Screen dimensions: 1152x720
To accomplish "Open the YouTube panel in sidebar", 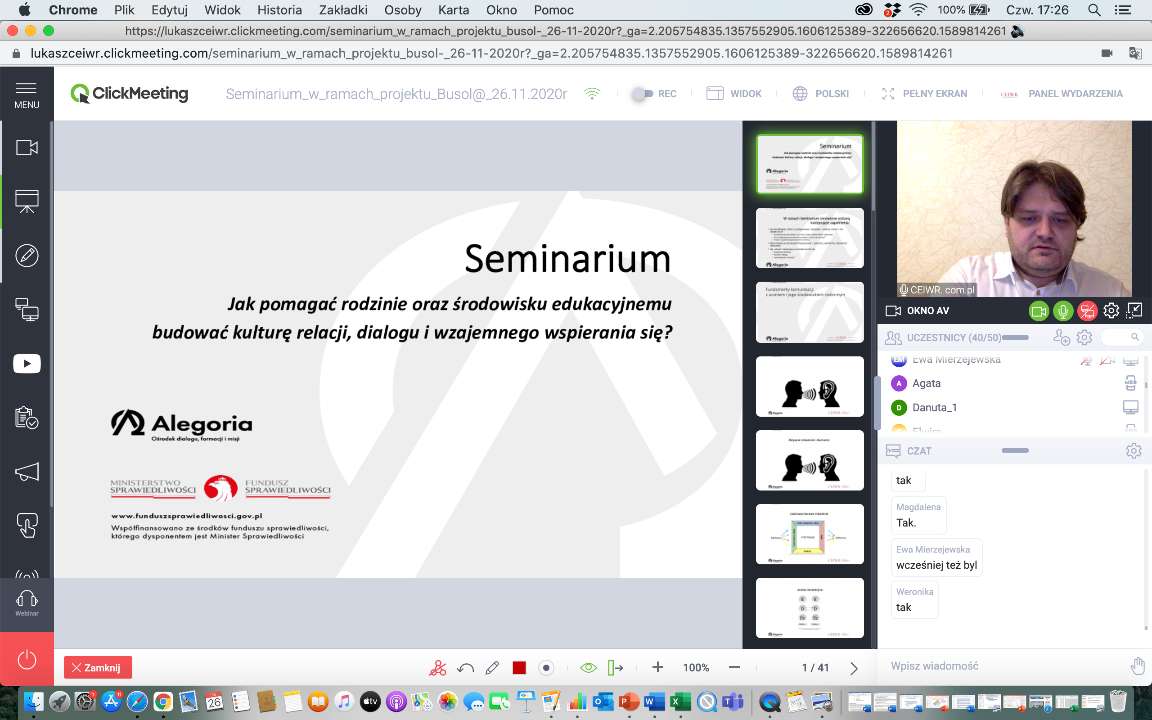I will point(27,364).
